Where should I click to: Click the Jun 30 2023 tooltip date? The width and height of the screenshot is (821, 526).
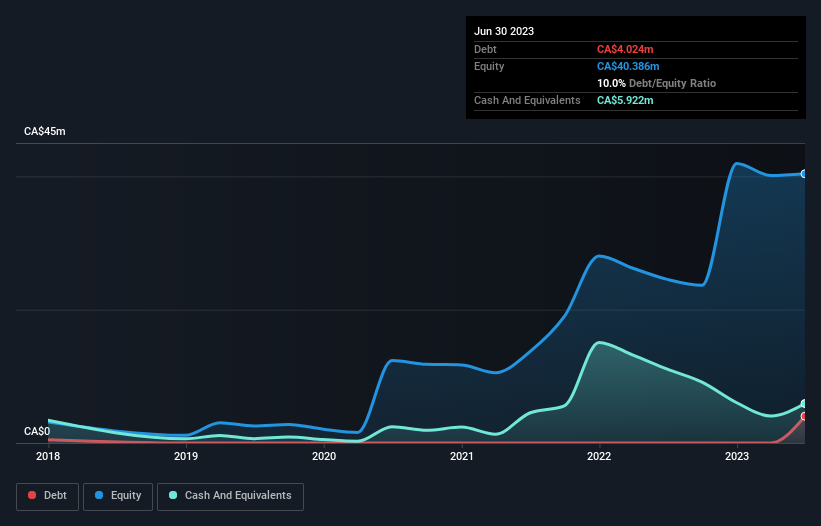pos(504,31)
